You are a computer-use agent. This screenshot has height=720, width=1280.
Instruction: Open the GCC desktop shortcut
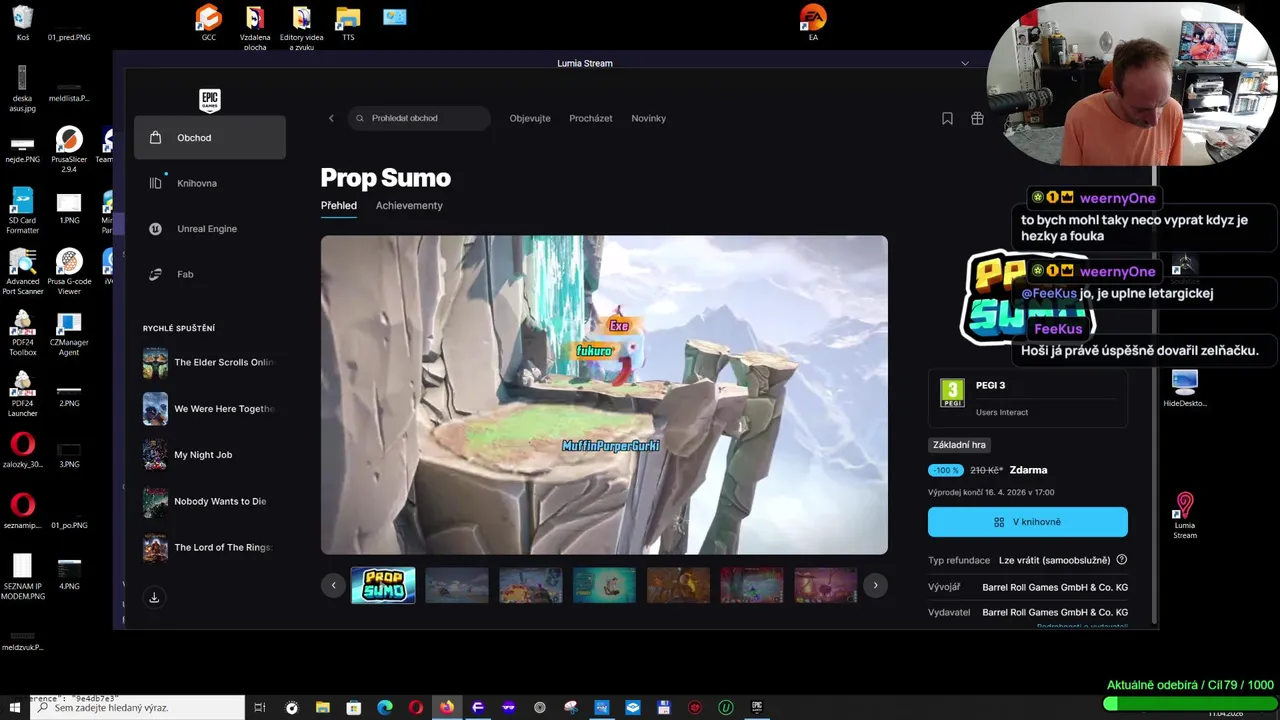[208, 23]
